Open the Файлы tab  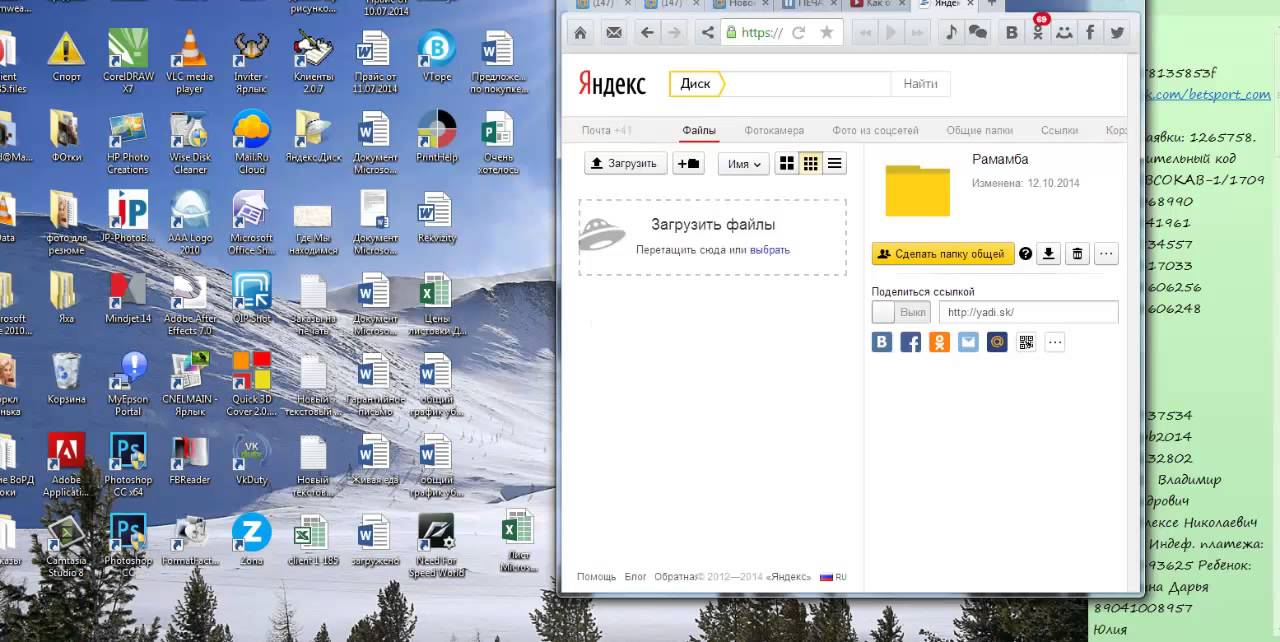699,130
